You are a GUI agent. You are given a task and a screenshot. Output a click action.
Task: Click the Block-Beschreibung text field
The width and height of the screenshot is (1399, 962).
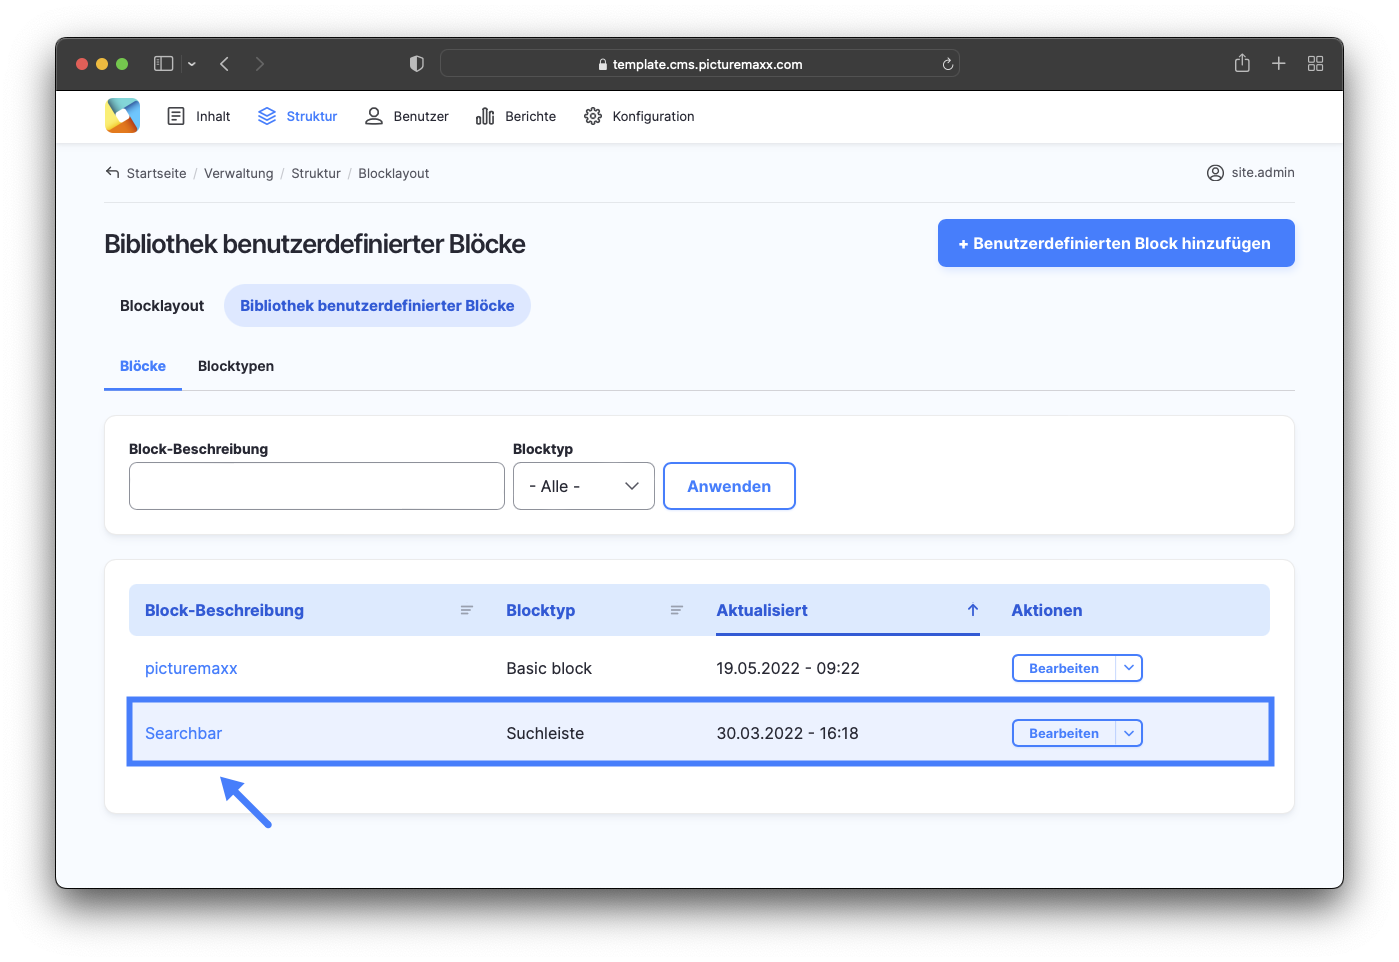click(x=317, y=486)
